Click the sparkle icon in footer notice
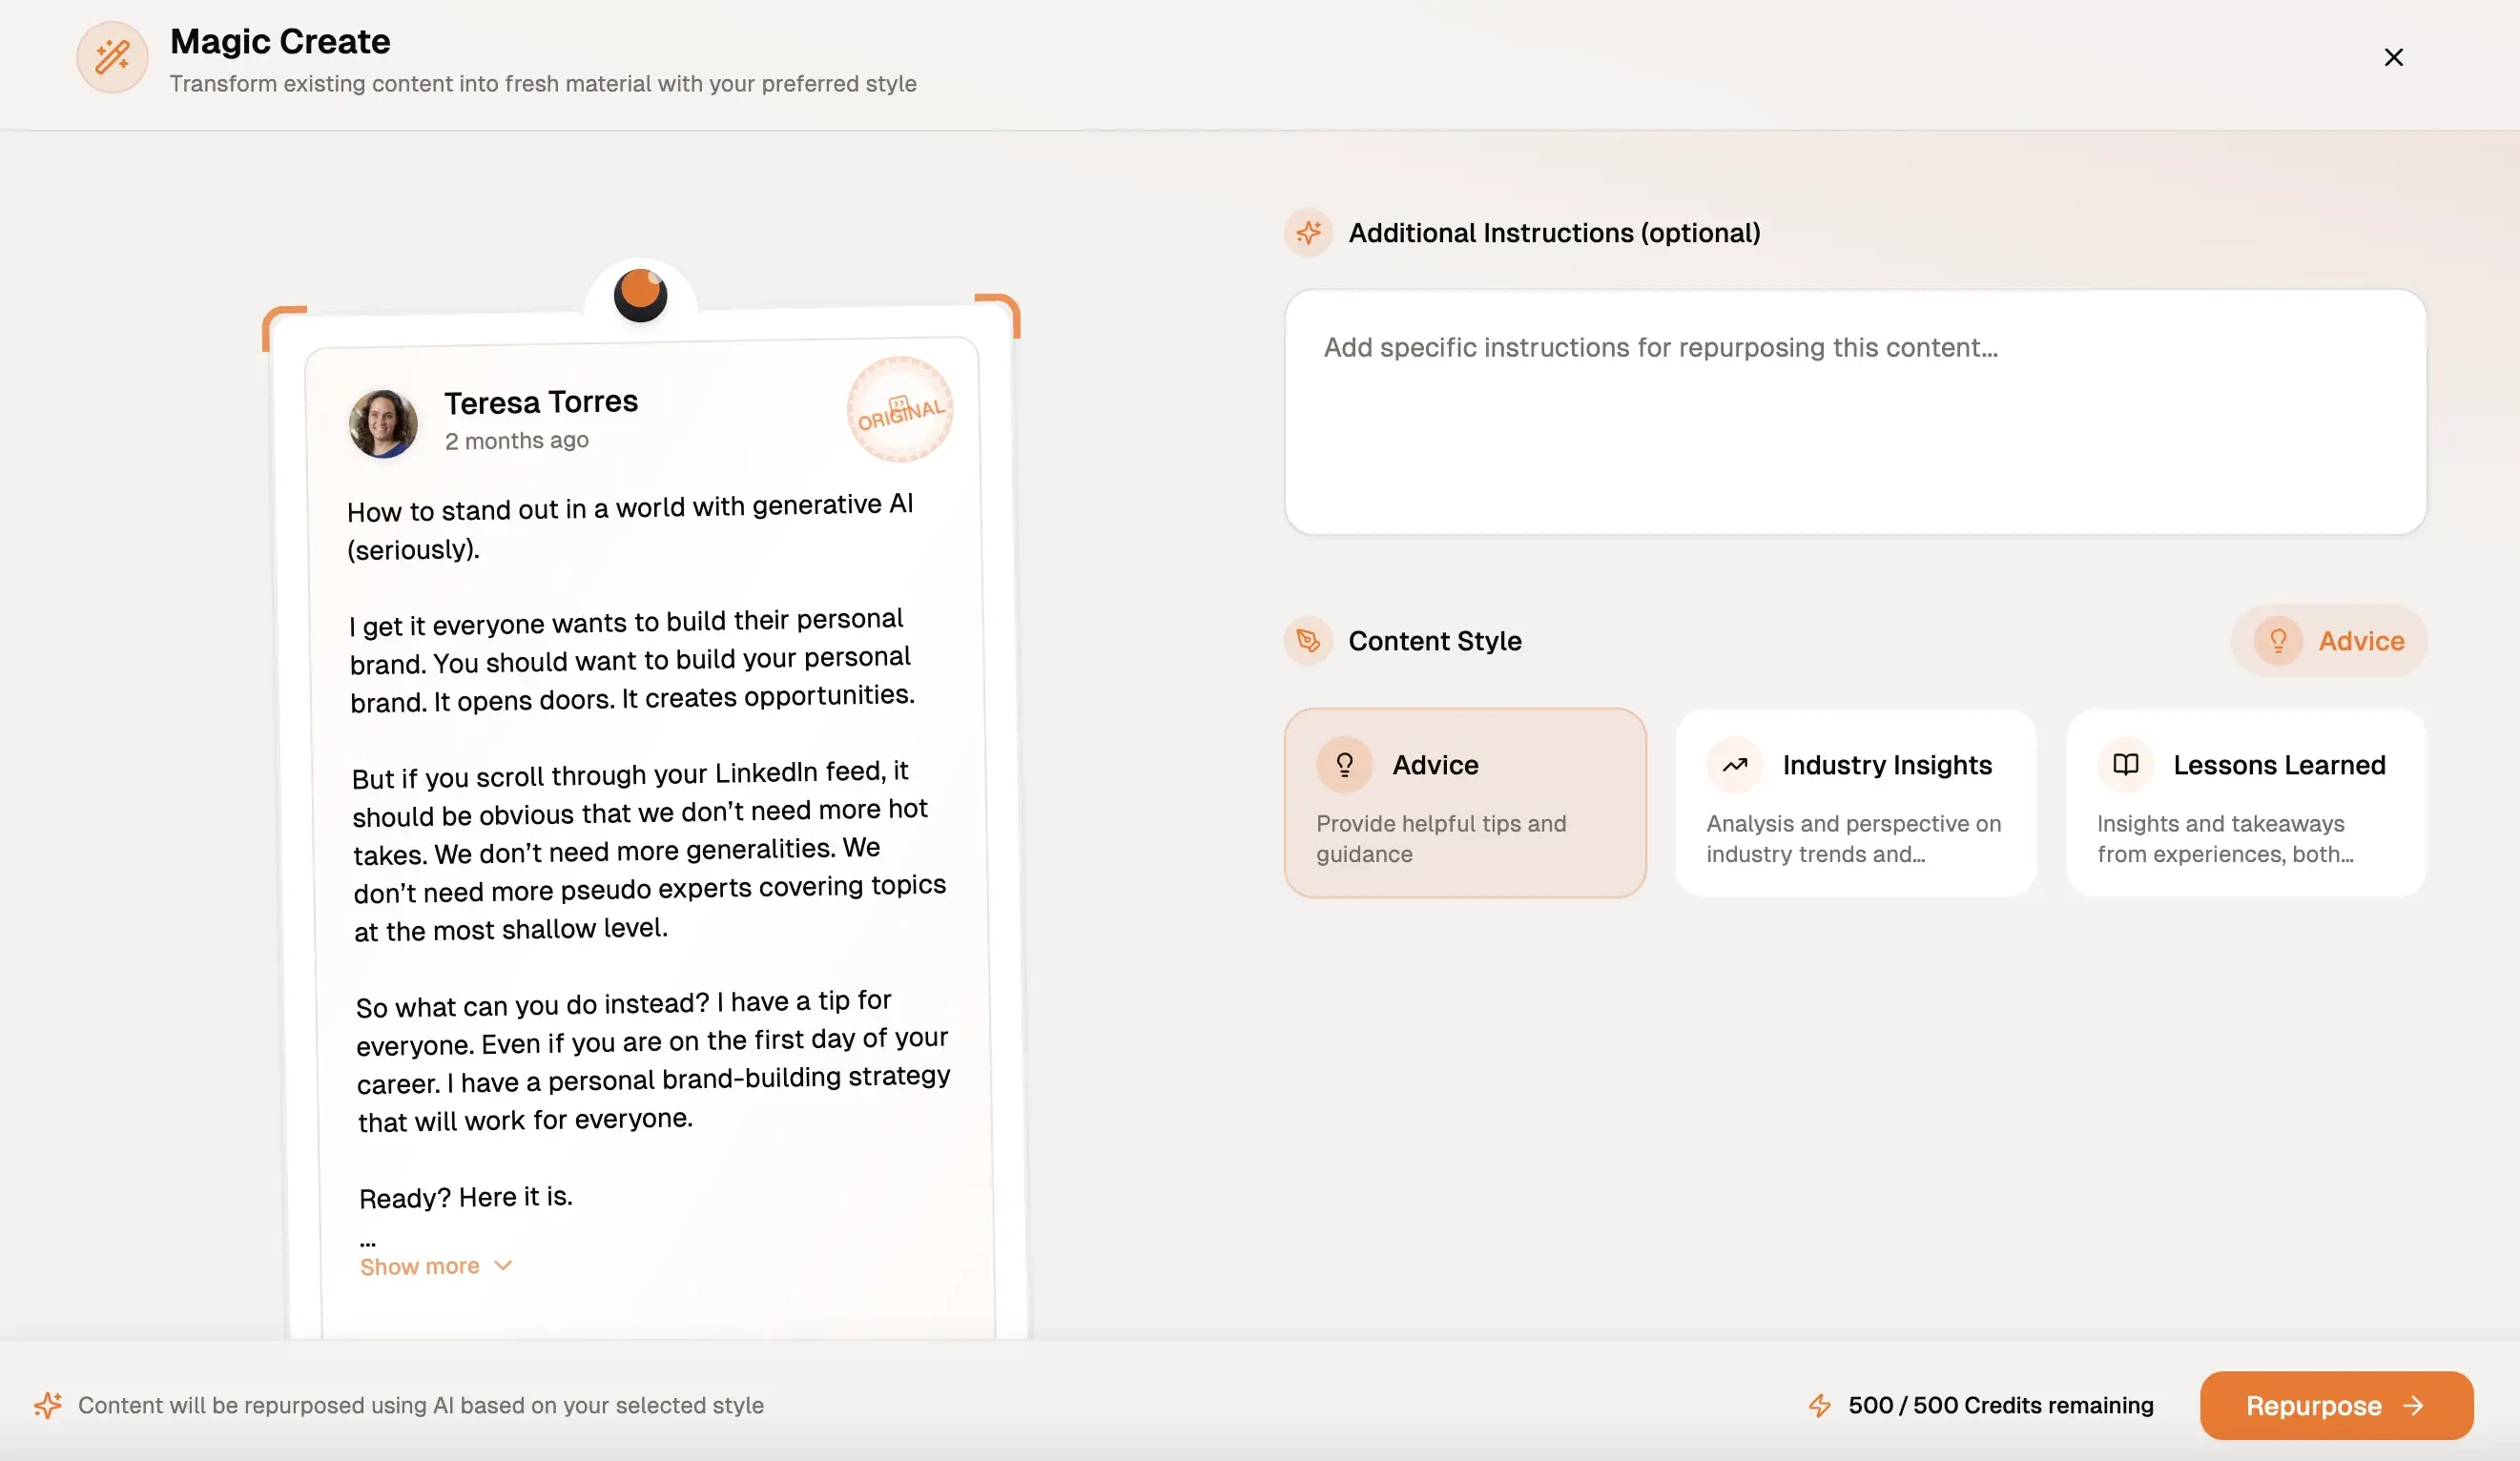Screen dimensions: 2520x1461 tap(48, 1405)
